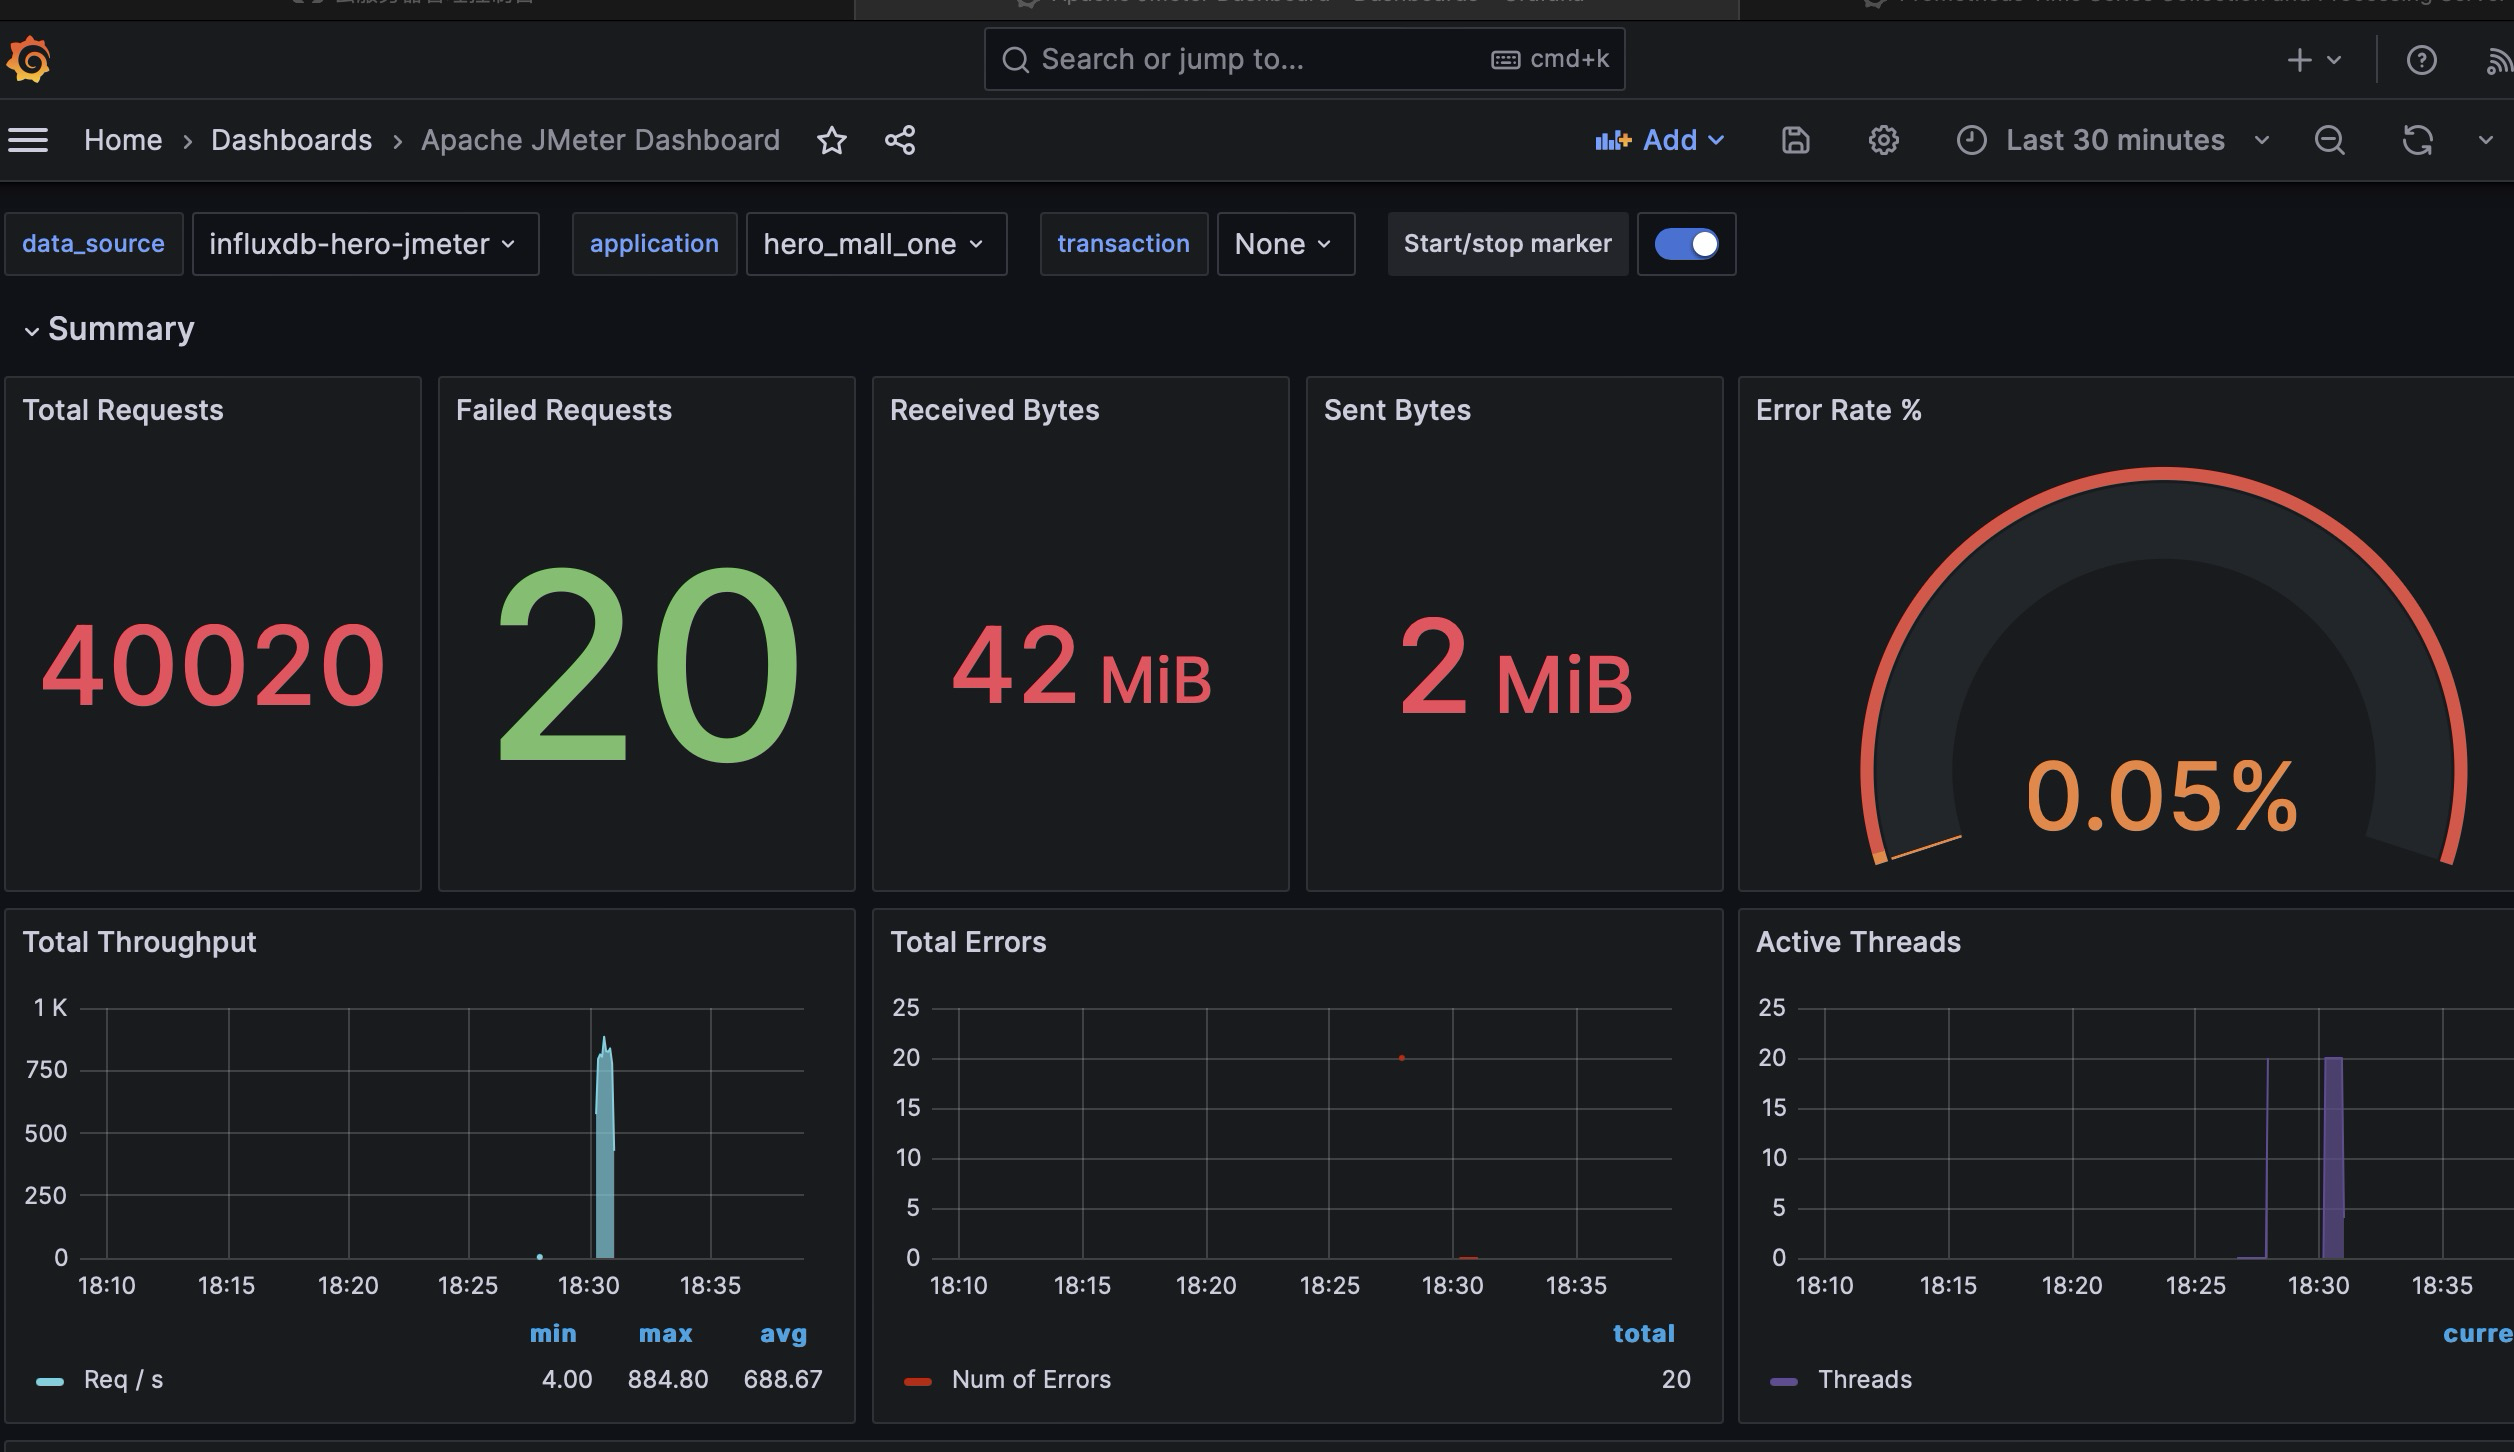
Task: Click the Total Requests panel title
Action: (123, 410)
